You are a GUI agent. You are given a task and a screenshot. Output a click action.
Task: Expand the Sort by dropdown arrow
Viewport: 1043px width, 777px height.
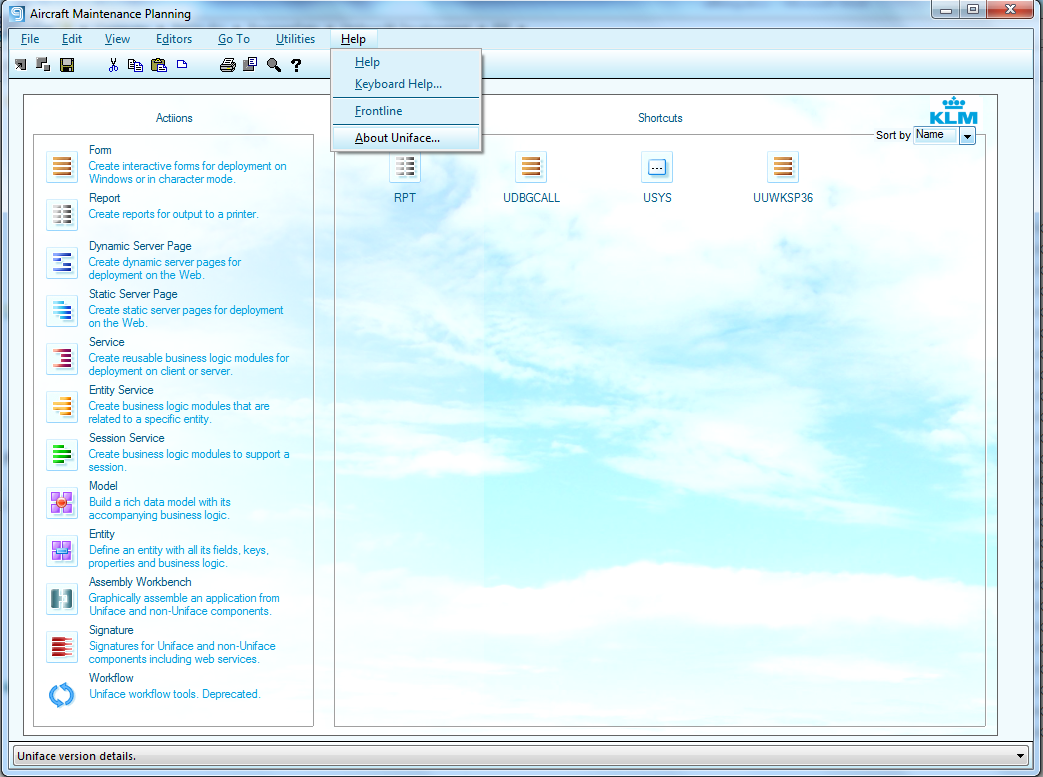[x=967, y=136]
